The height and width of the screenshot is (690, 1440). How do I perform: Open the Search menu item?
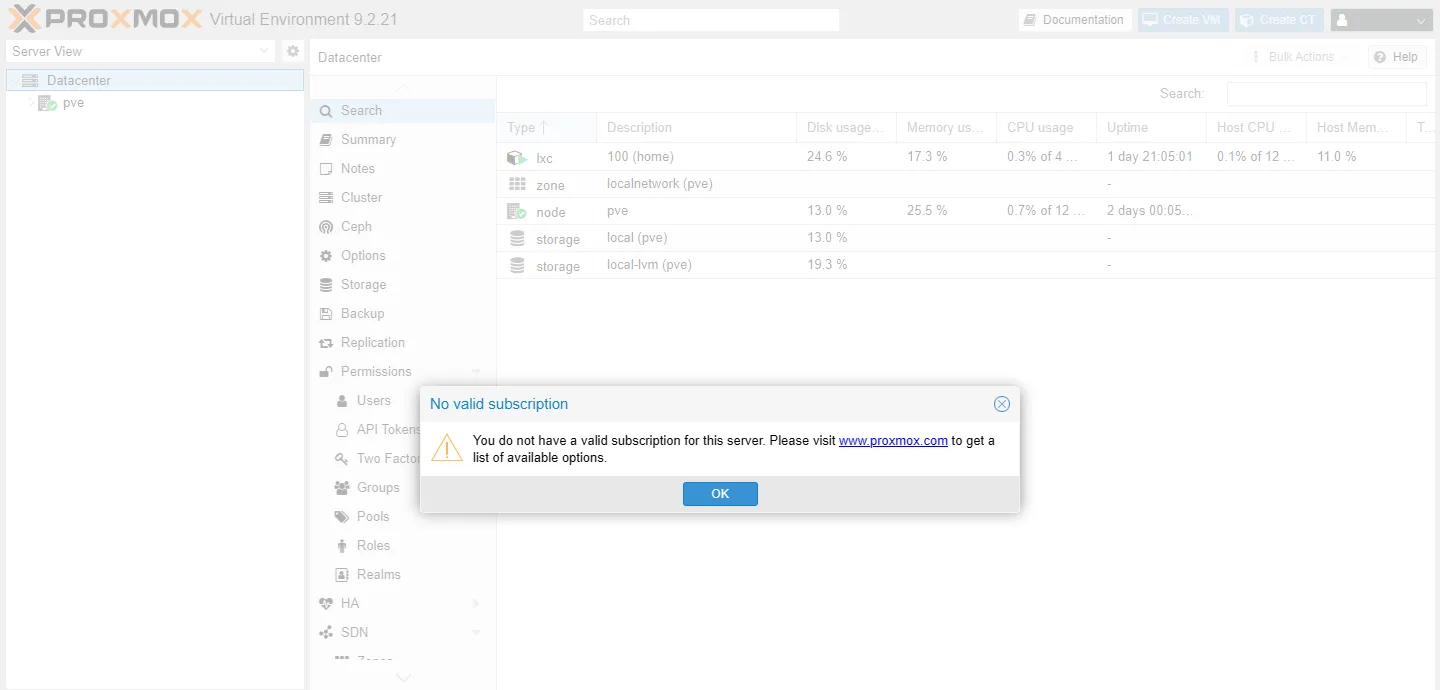402,111
